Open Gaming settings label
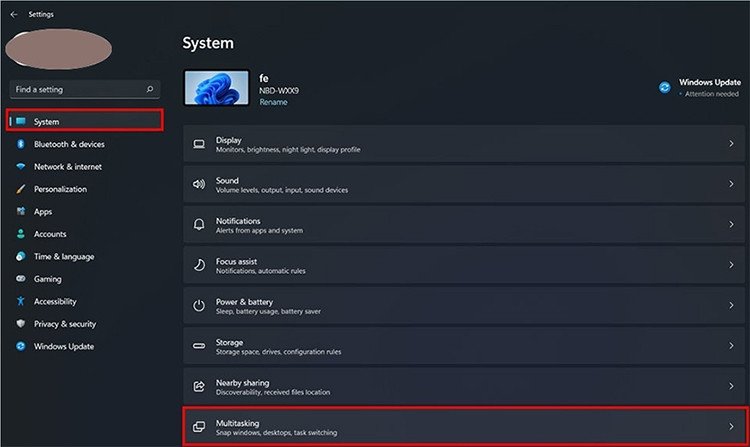 (x=47, y=279)
